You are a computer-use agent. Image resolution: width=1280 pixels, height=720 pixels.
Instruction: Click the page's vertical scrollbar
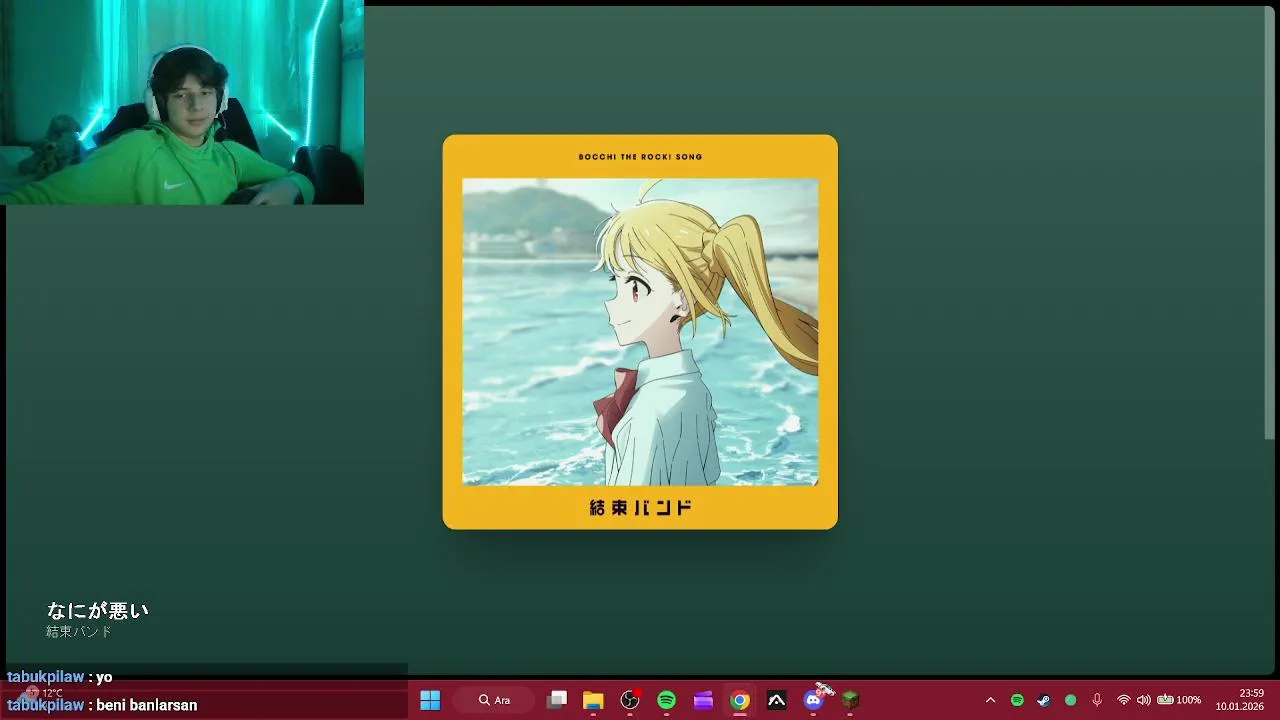pyautogui.click(x=1270, y=225)
